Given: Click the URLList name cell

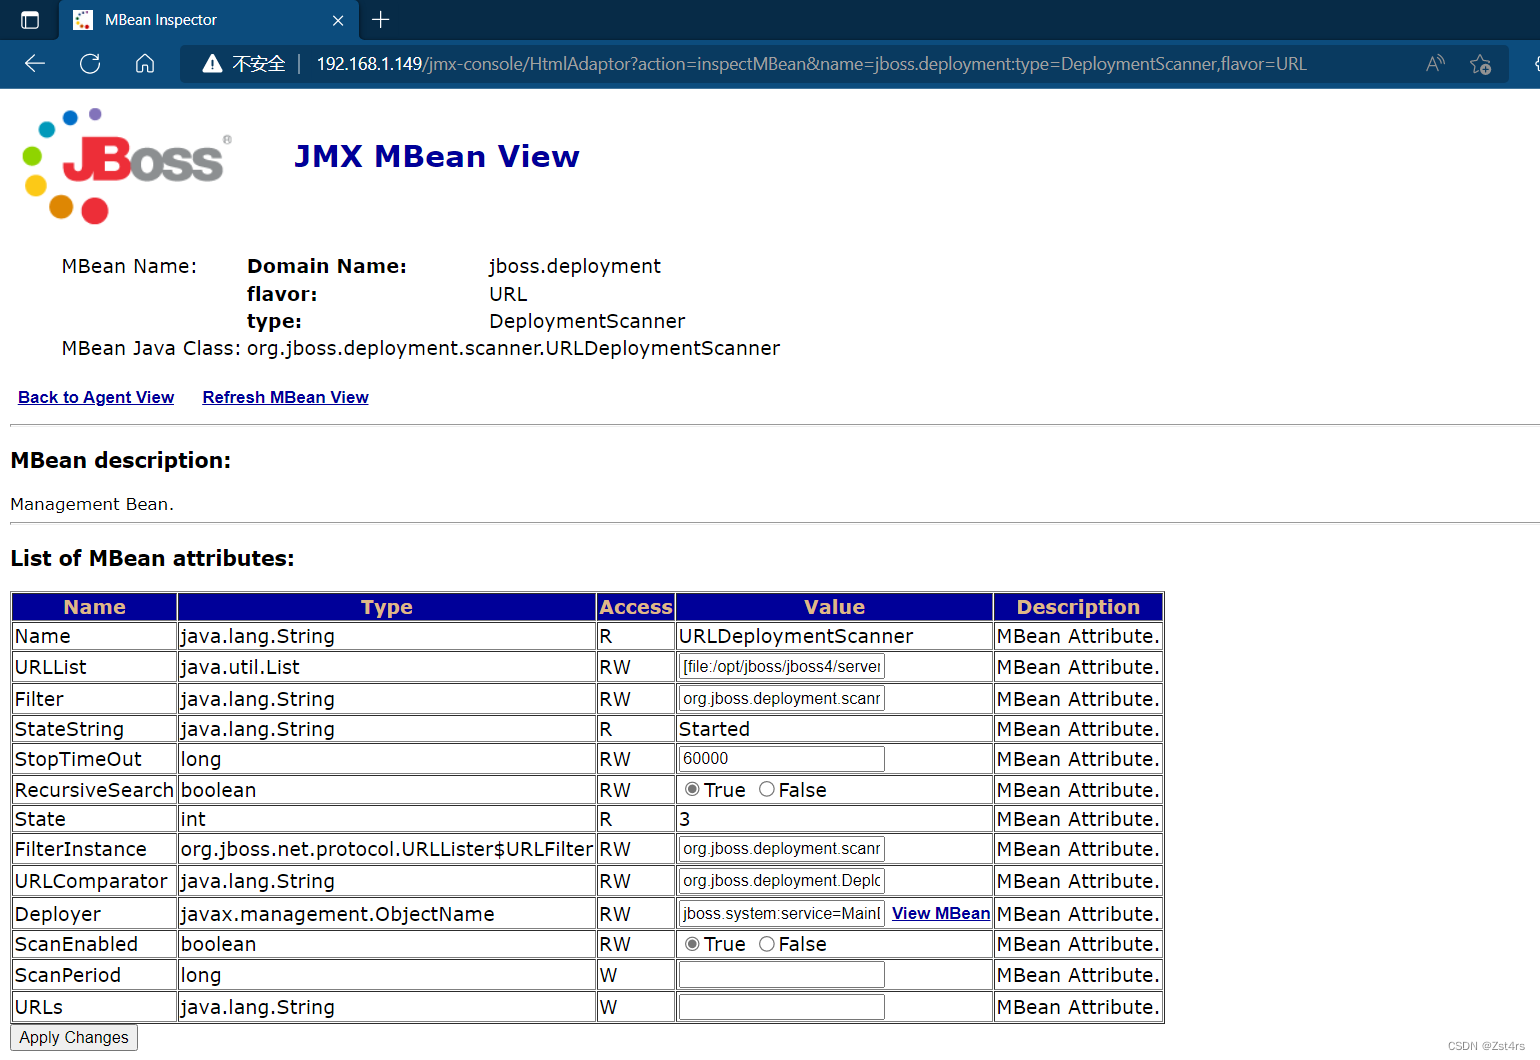Looking at the screenshot, I should (x=95, y=667).
